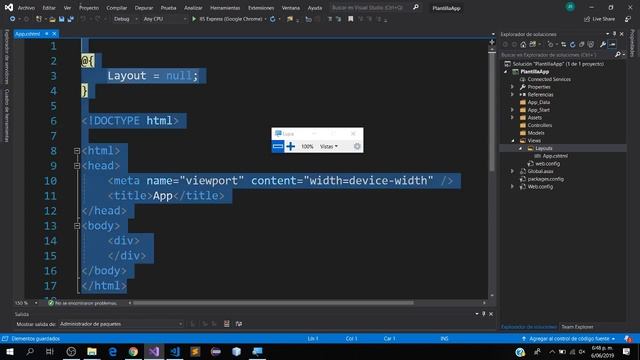
Task: Collapse the Layouts folder
Action: tap(521, 149)
